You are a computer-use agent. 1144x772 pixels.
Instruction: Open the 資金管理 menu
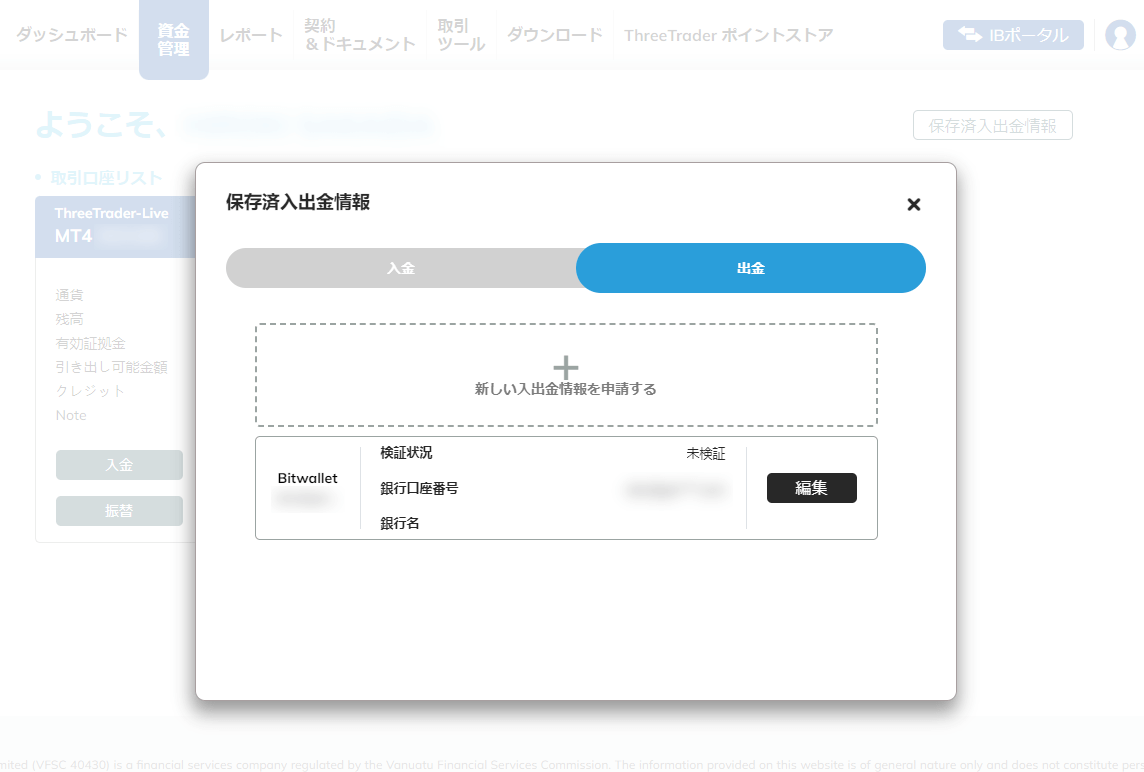(x=174, y=39)
